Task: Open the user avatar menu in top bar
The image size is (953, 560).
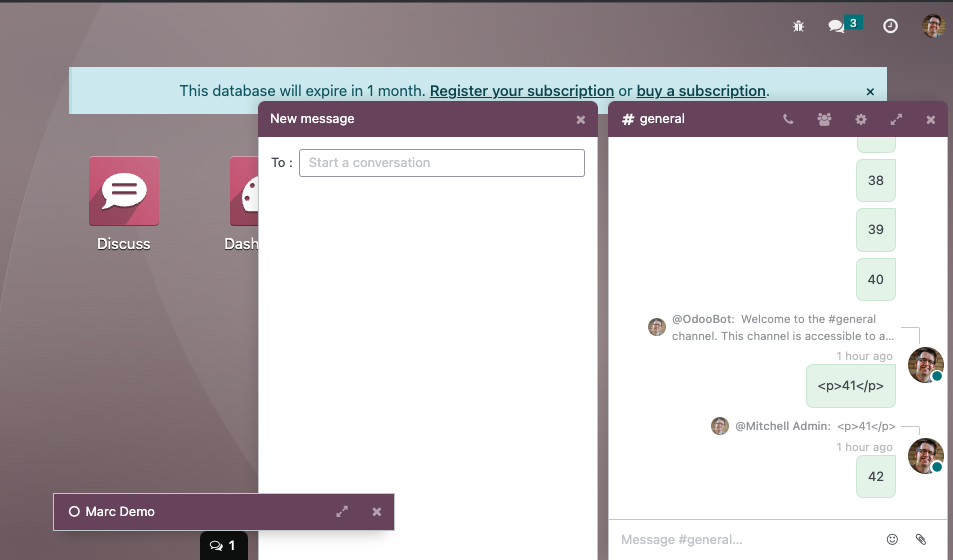Action: (933, 26)
